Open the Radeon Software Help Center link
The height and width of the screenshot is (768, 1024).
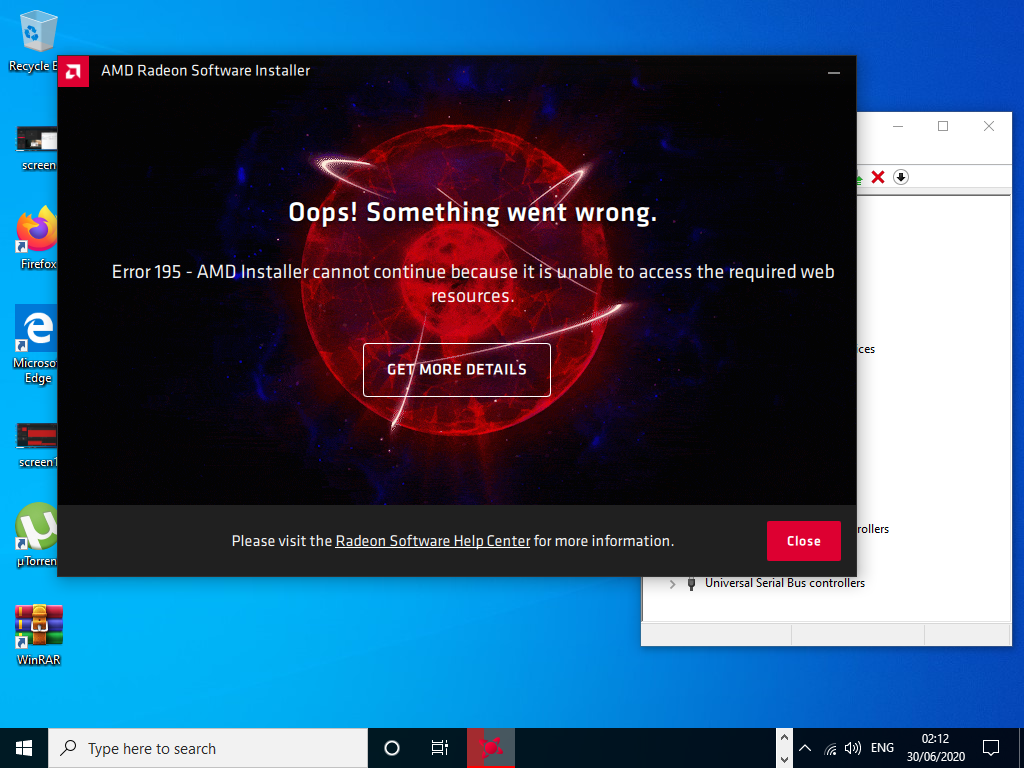[x=432, y=541]
